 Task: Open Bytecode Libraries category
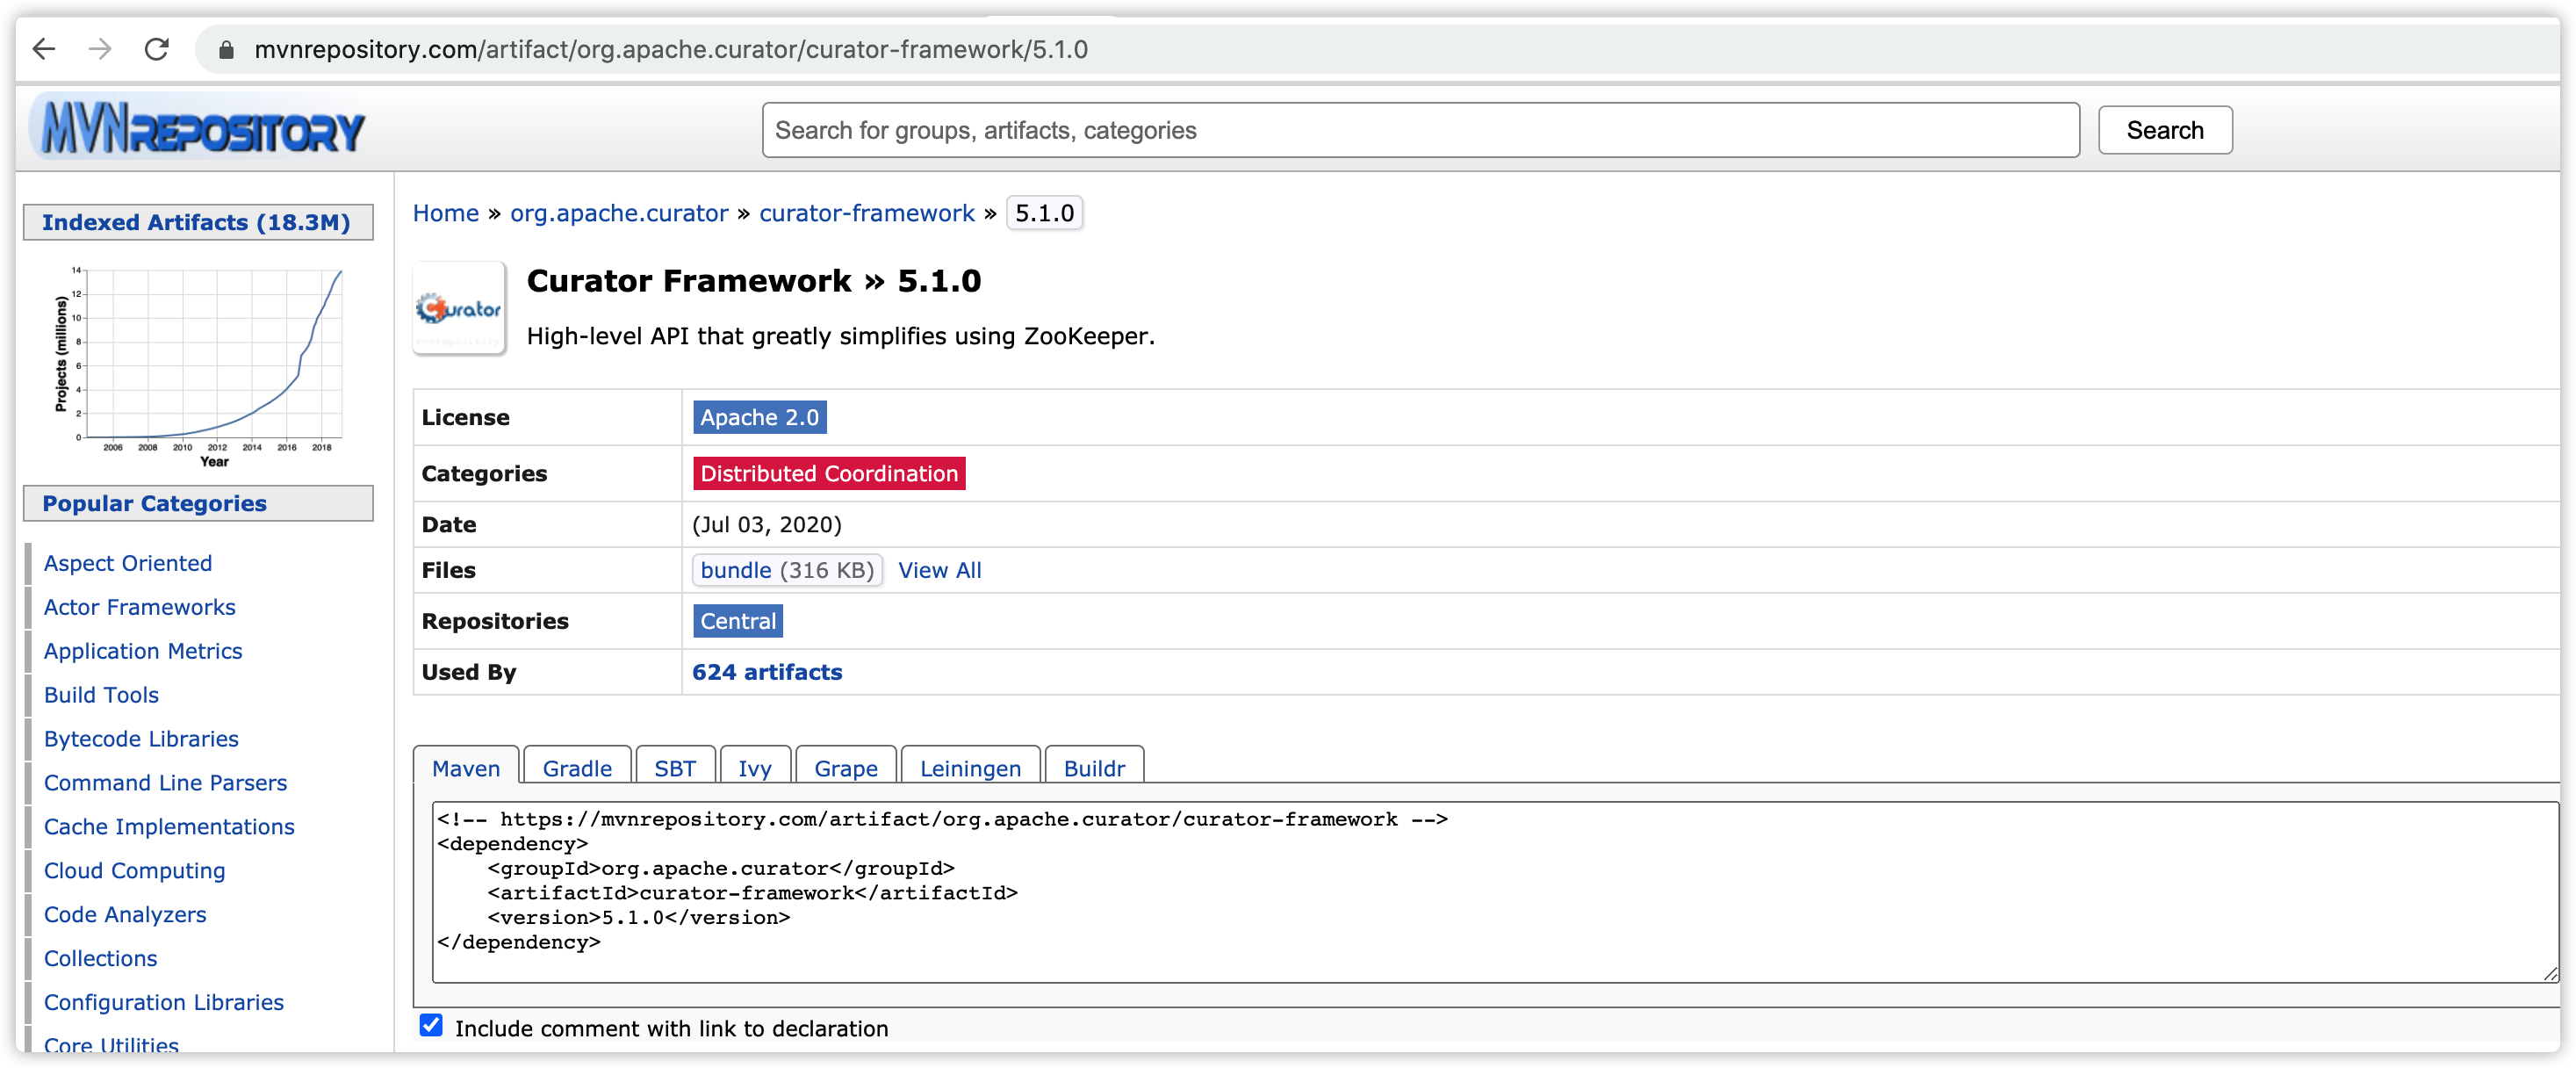click(x=141, y=739)
